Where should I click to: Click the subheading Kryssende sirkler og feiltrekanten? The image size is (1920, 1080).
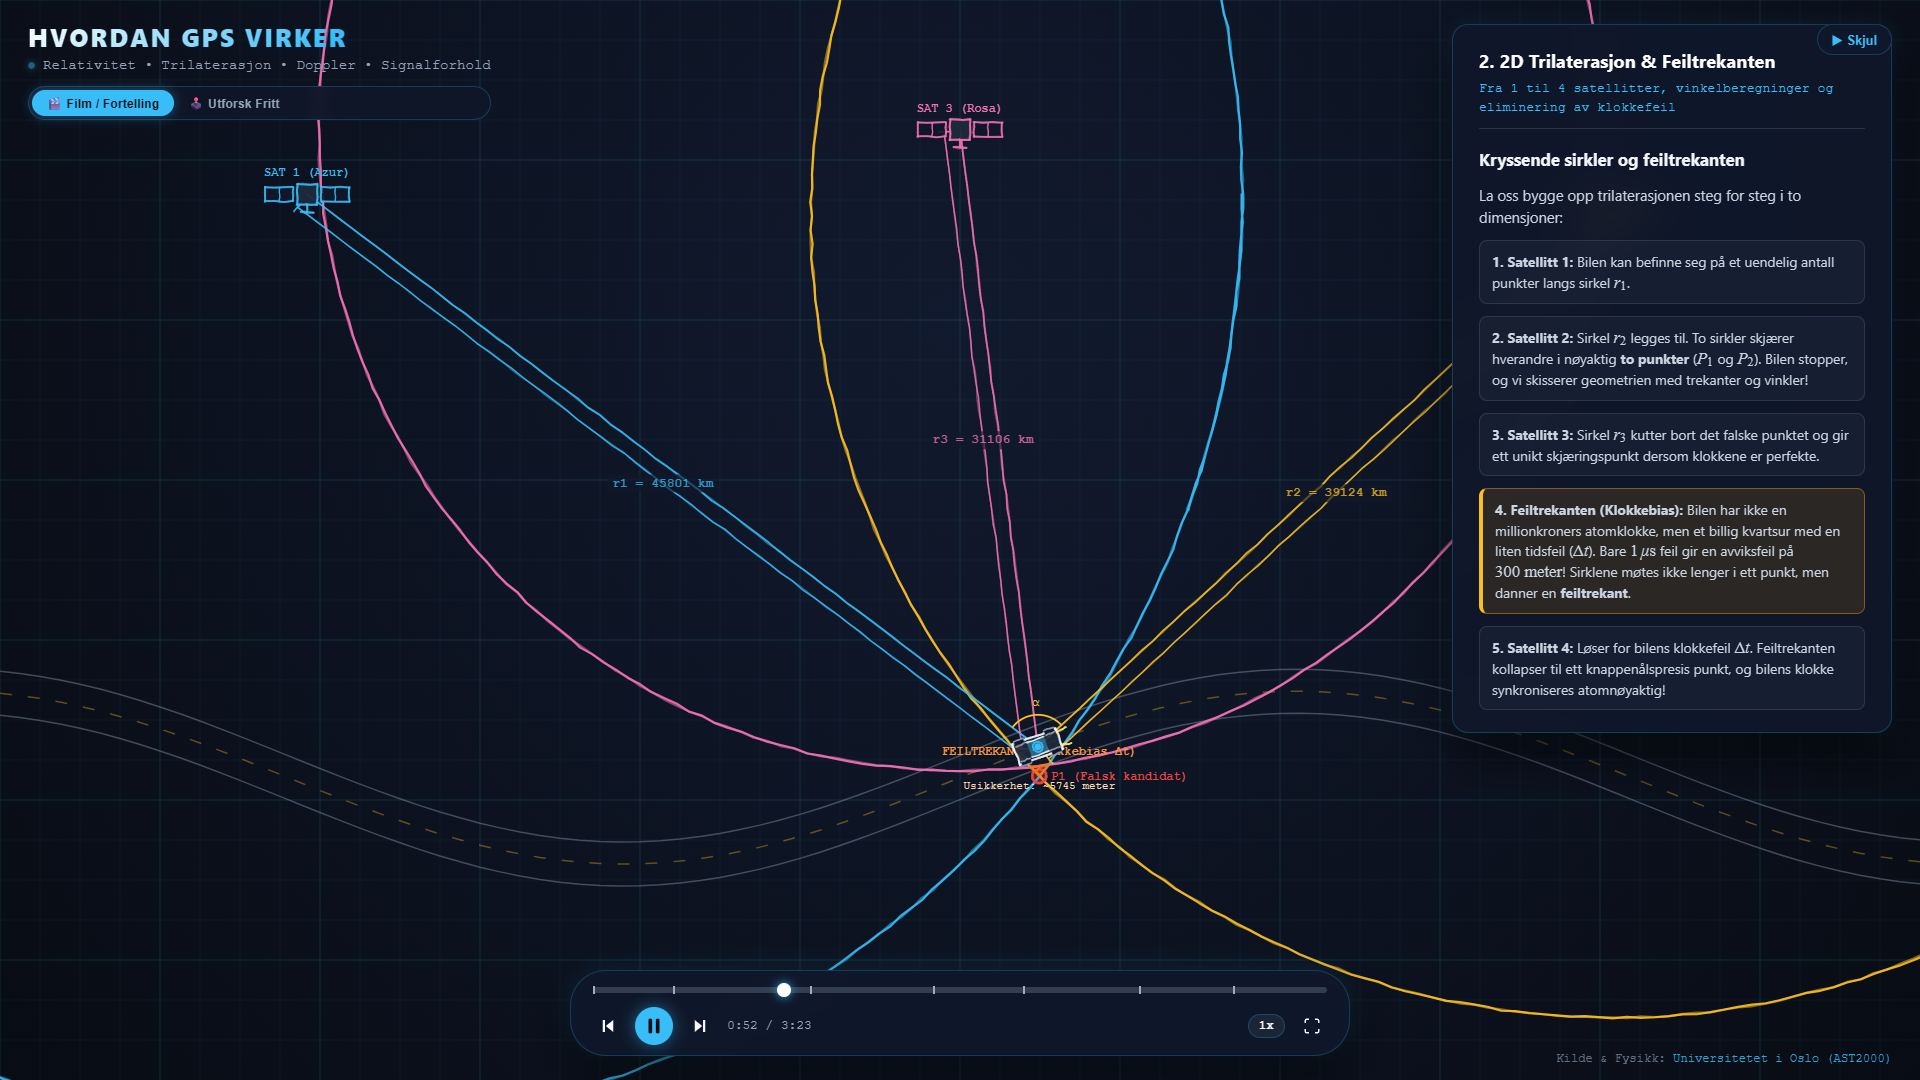pos(1611,160)
